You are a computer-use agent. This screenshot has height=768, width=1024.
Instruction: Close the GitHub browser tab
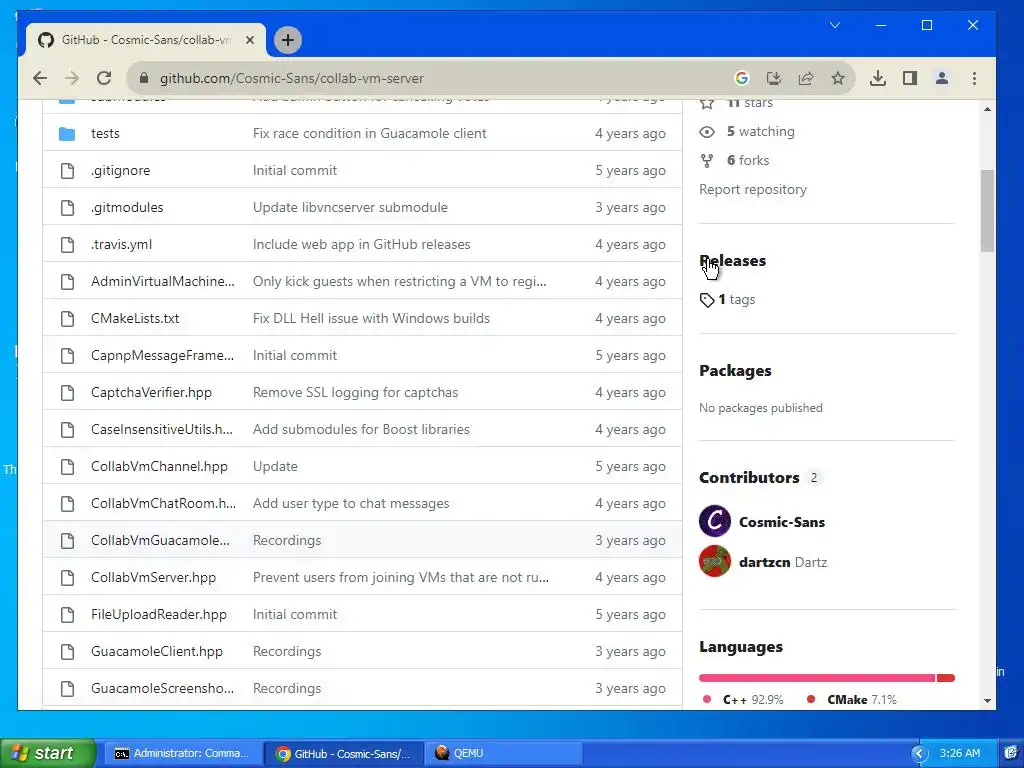coord(249,40)
